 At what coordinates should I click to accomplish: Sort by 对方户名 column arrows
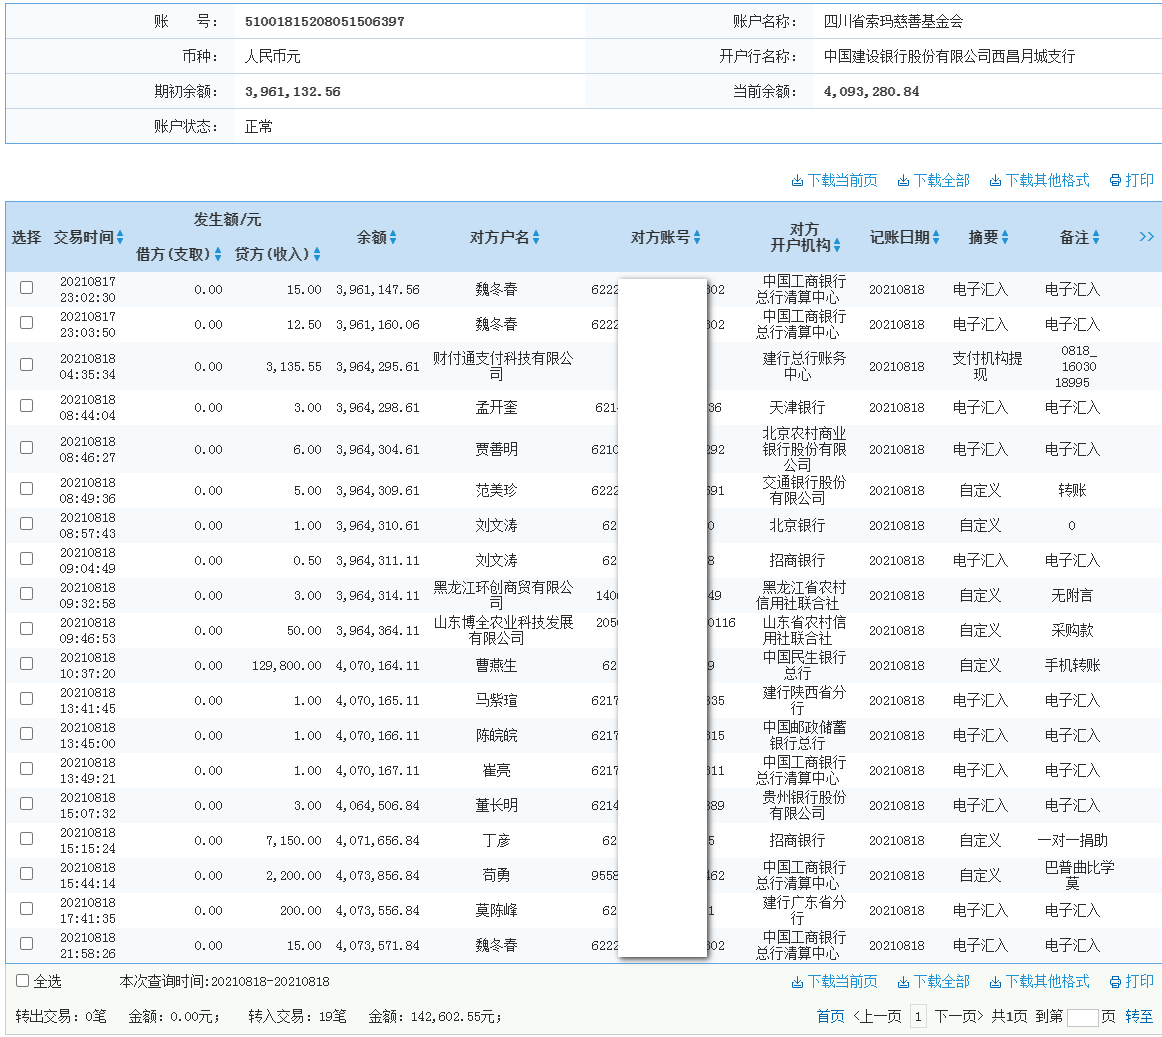[x=536, y=237]
